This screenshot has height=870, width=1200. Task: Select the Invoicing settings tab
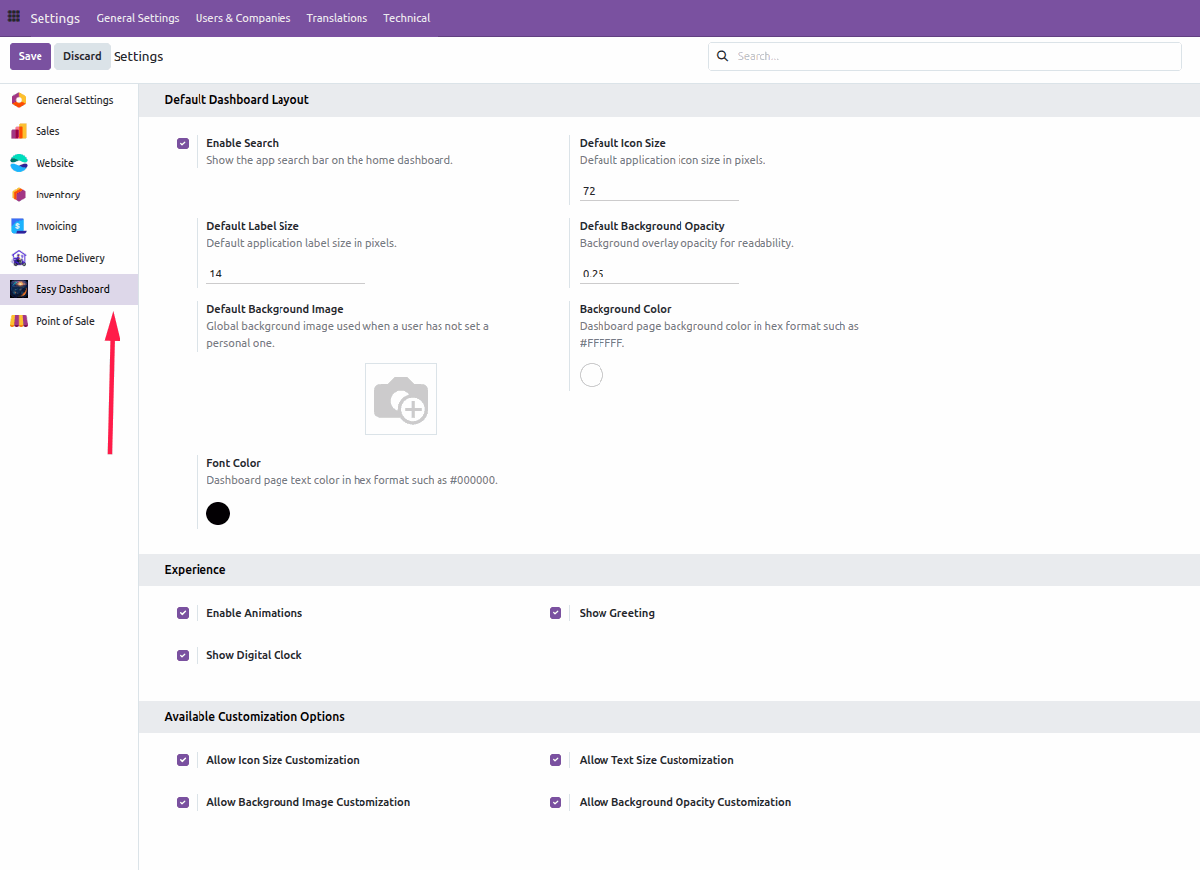click(x=69, y=226)
